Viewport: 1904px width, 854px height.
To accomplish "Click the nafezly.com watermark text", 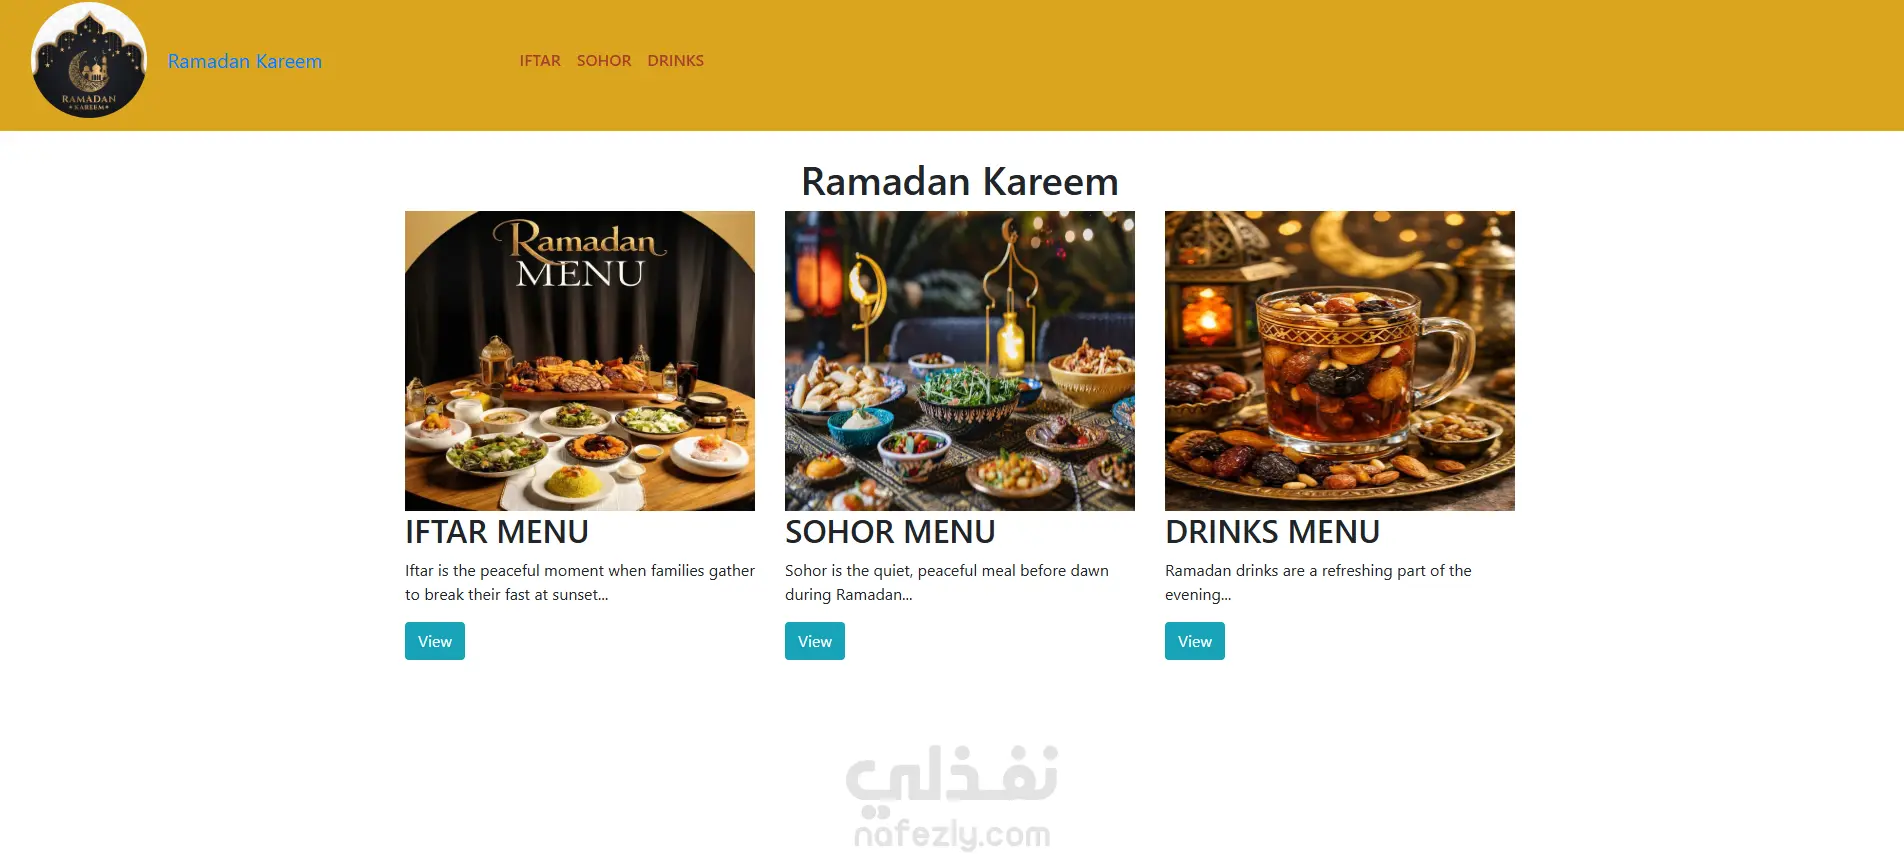I will tap(952, 834).
